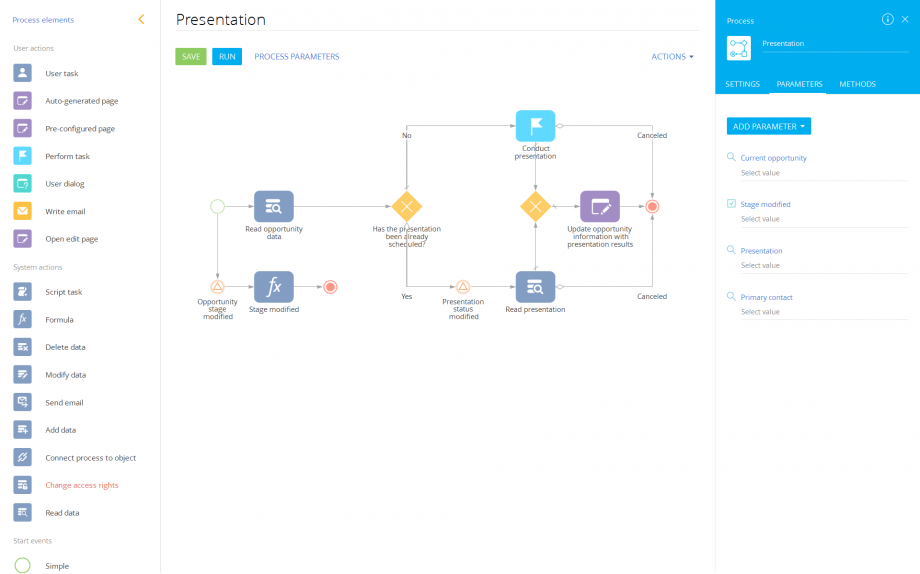Select the Modify data element icon
The height and width of the screenshot is (574, 920).
tap(22, 374)
